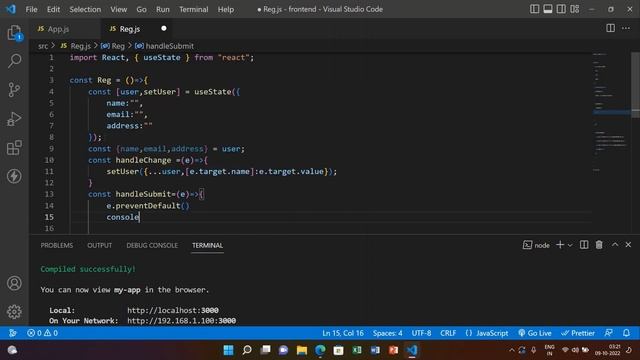Open the Run menu
Viewport: 640px width, 360px height.
(162, 9)
